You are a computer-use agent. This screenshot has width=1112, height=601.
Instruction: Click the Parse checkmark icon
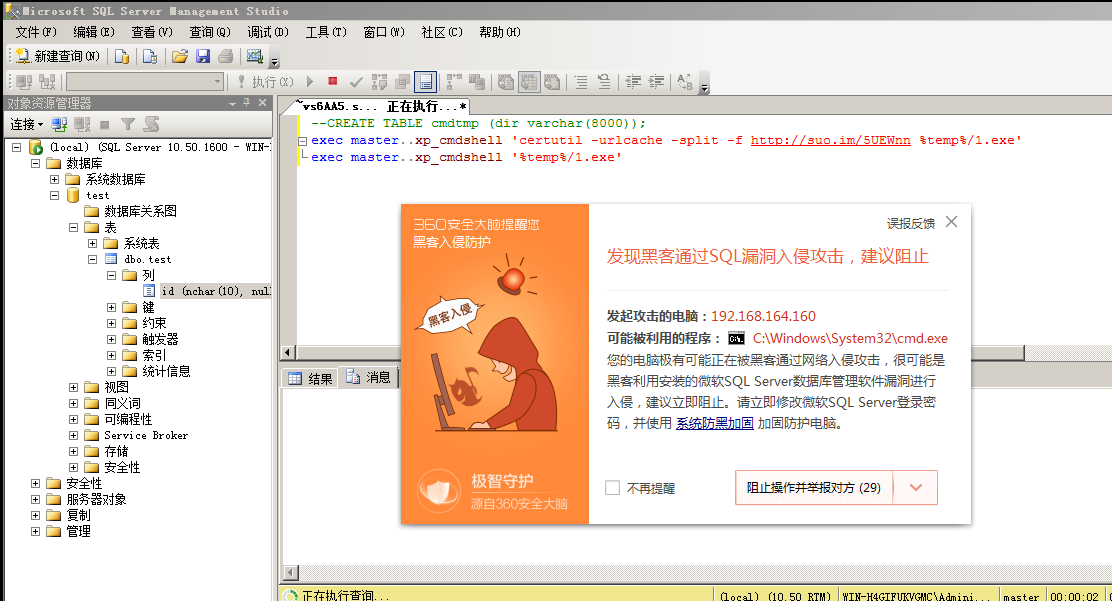356,82
